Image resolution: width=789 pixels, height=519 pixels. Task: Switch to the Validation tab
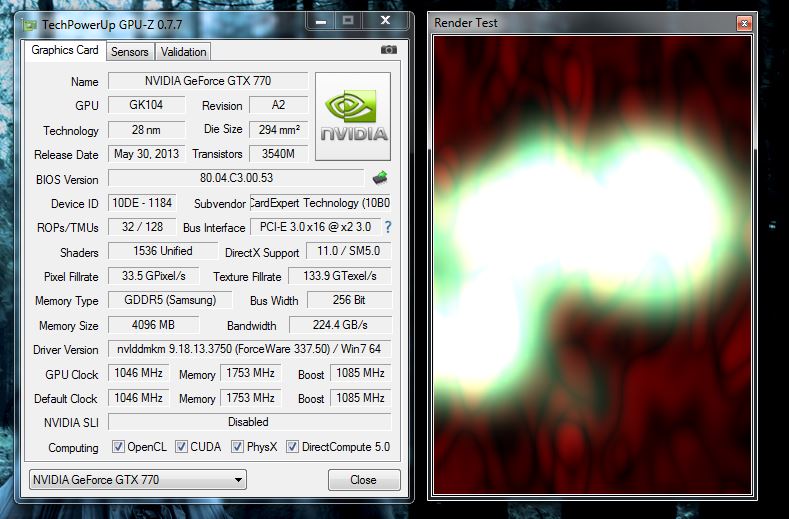[183, 52]
